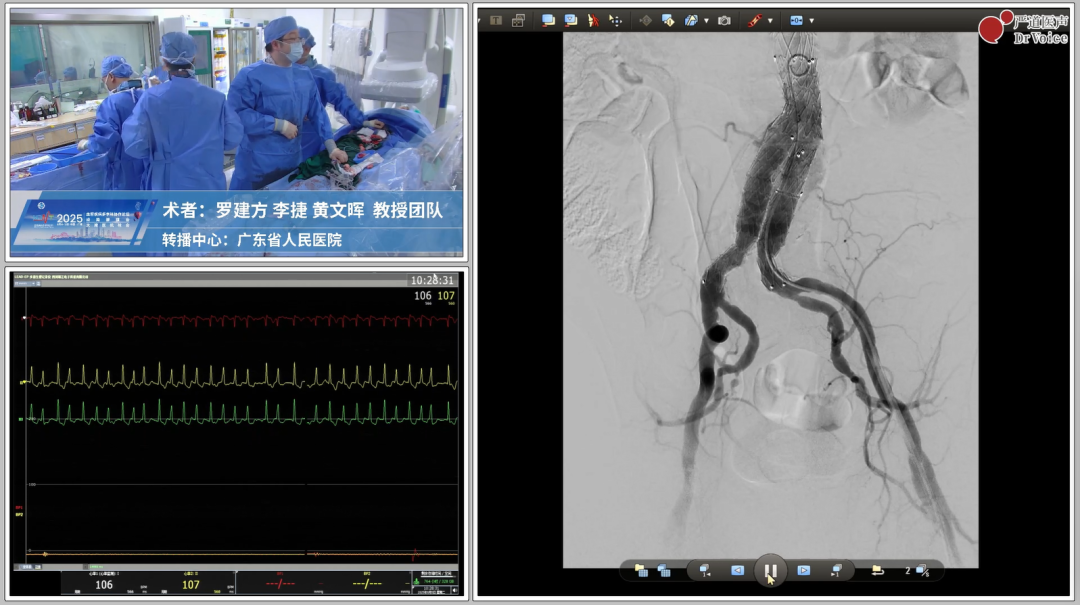1080x605 pixels.
Task: Open the blue zero-marker tool dropdown arrow
Action: pos(811,20)
